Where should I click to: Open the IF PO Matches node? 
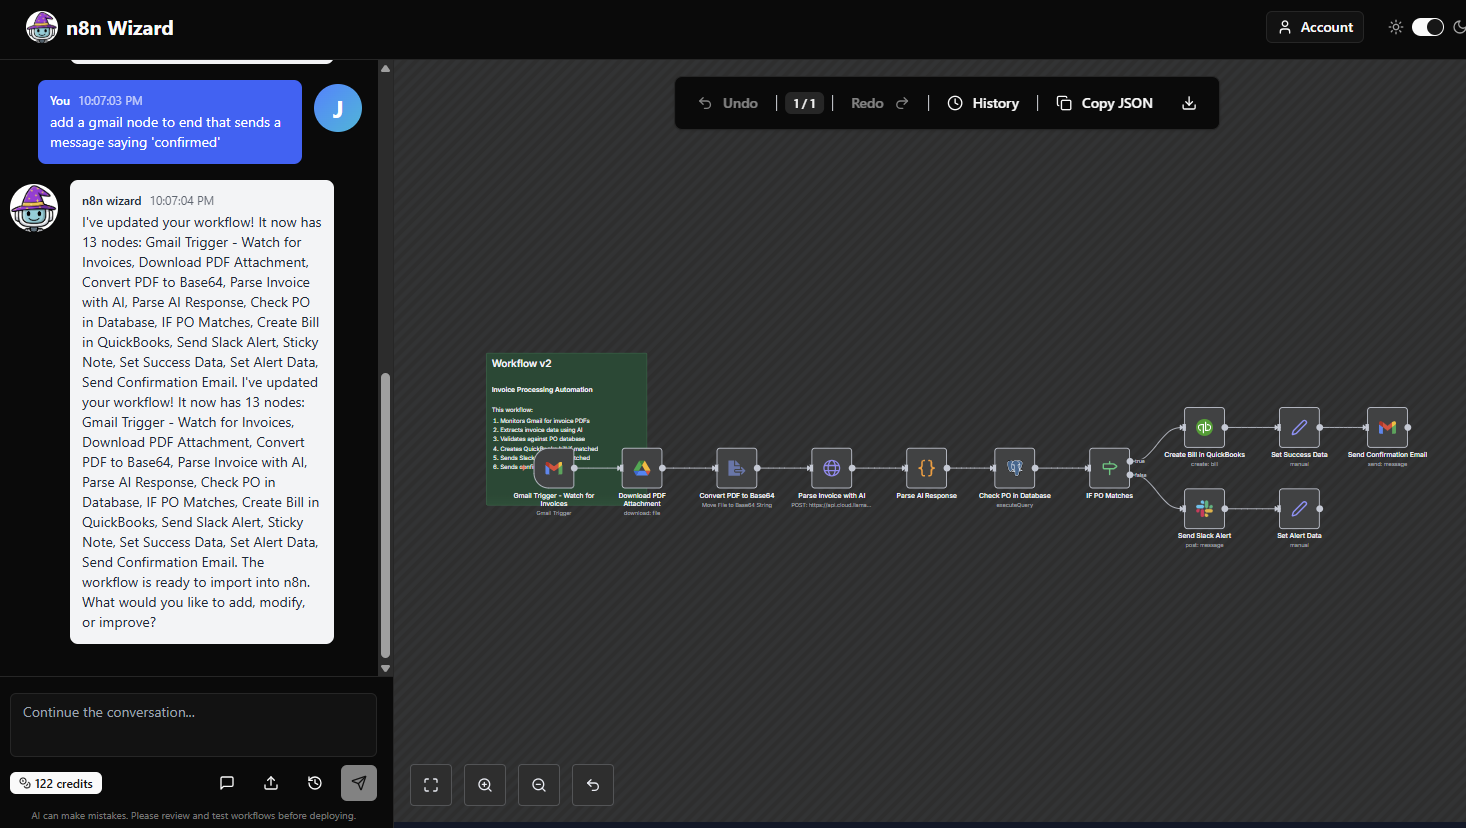pos(1109,467)
